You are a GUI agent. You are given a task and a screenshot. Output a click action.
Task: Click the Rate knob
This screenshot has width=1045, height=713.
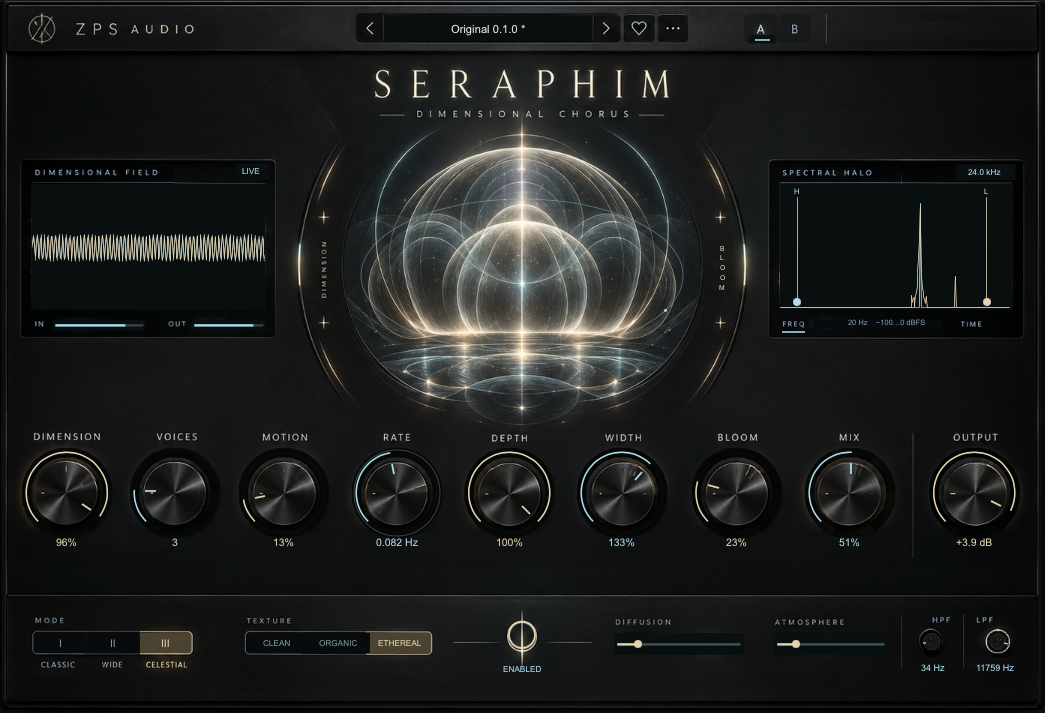pos(397,492)
